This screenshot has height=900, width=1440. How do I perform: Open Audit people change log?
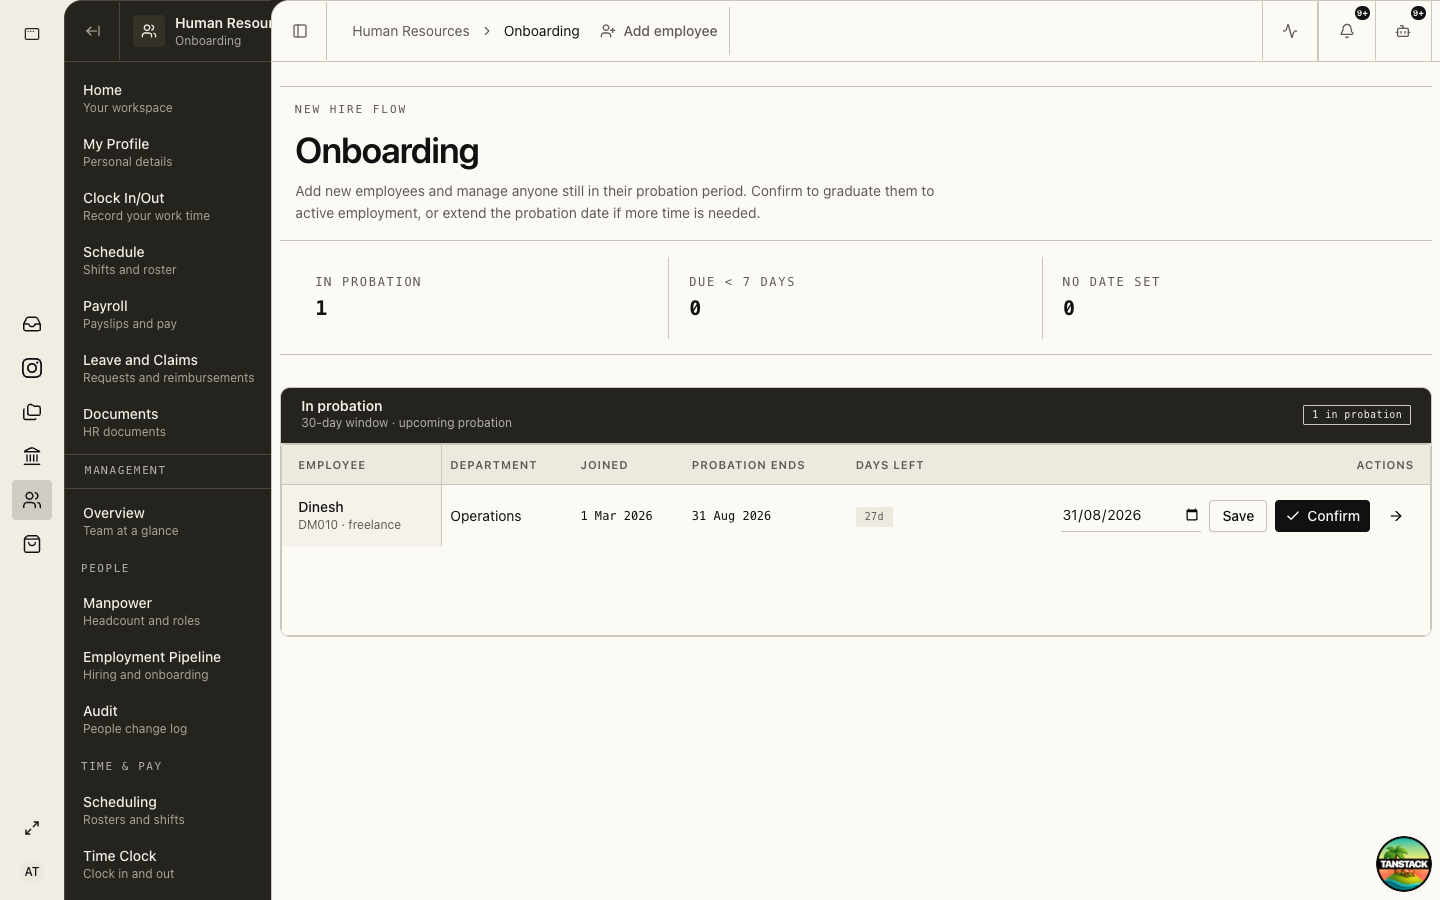[x=168, y=719]
